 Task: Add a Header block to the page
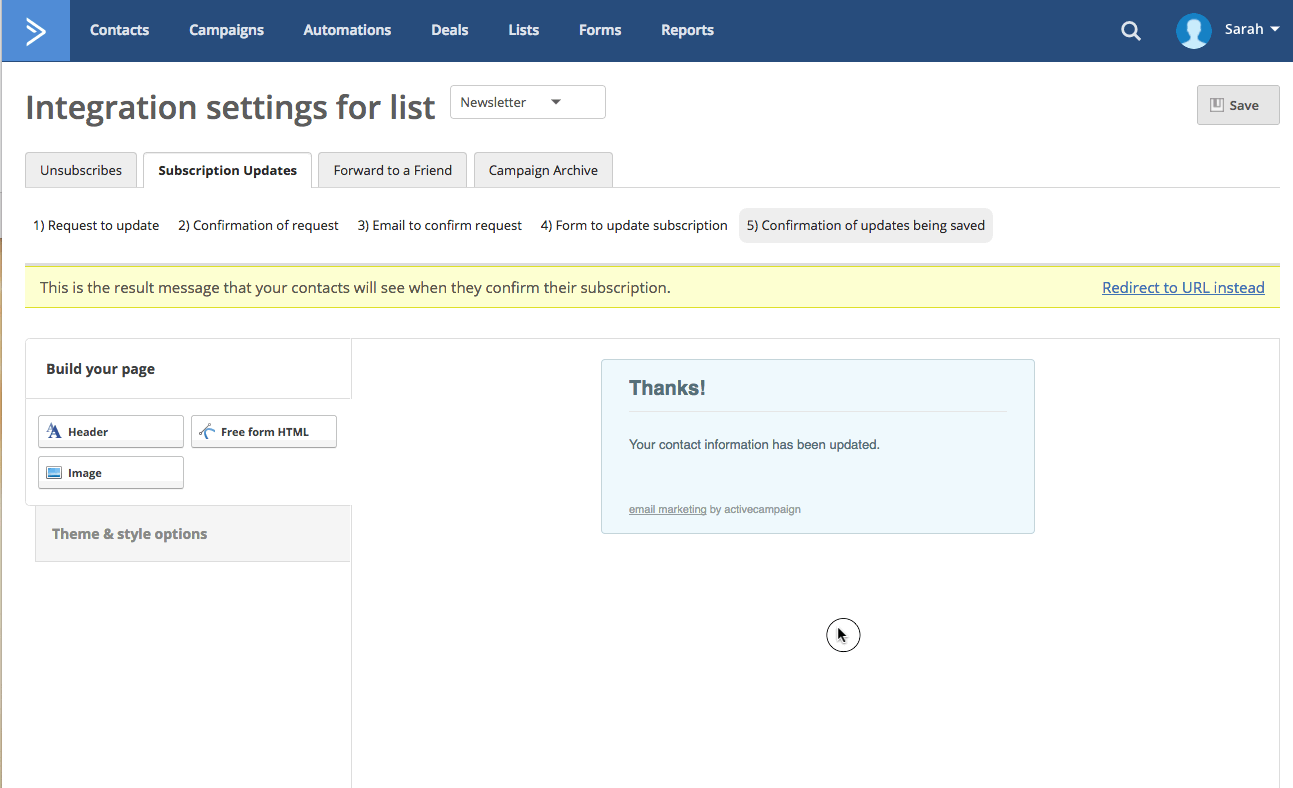point(110,431)
